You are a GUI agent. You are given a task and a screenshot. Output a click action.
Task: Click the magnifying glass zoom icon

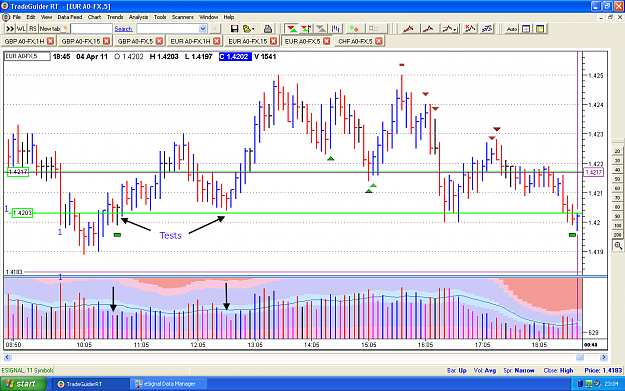pyautogui.click(x=618, y=246)
